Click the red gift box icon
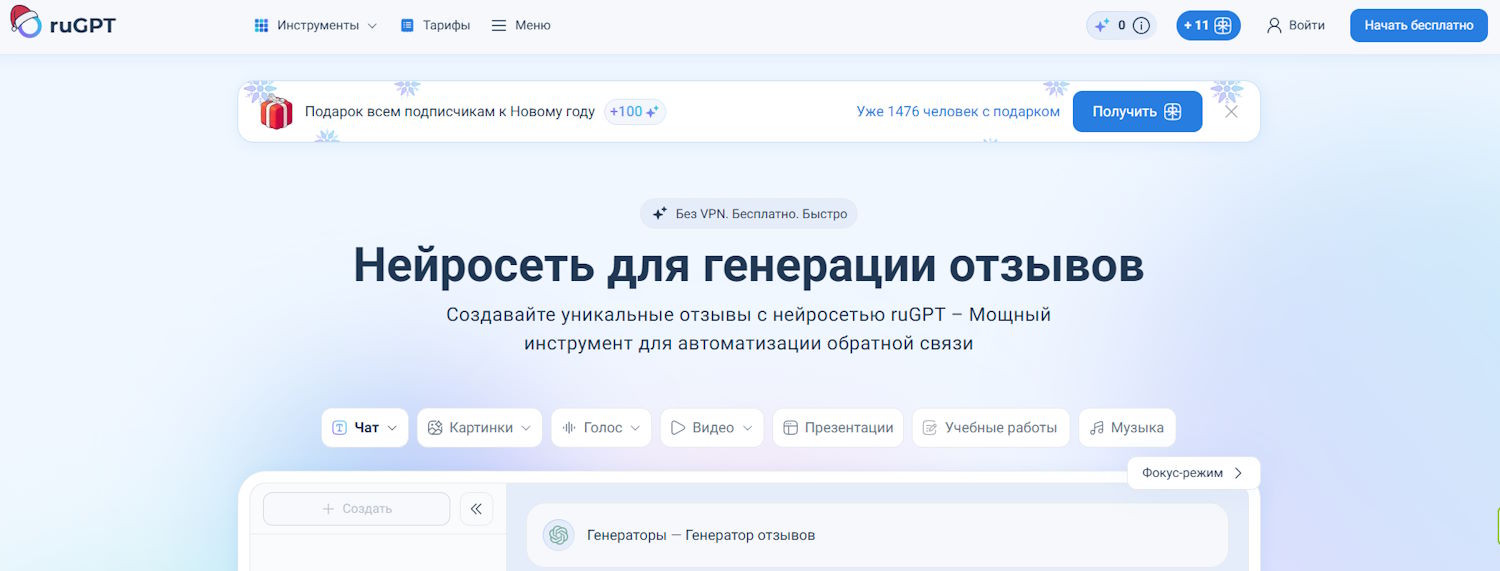Screen dimensions: 1500x571 tap(276, 112)
